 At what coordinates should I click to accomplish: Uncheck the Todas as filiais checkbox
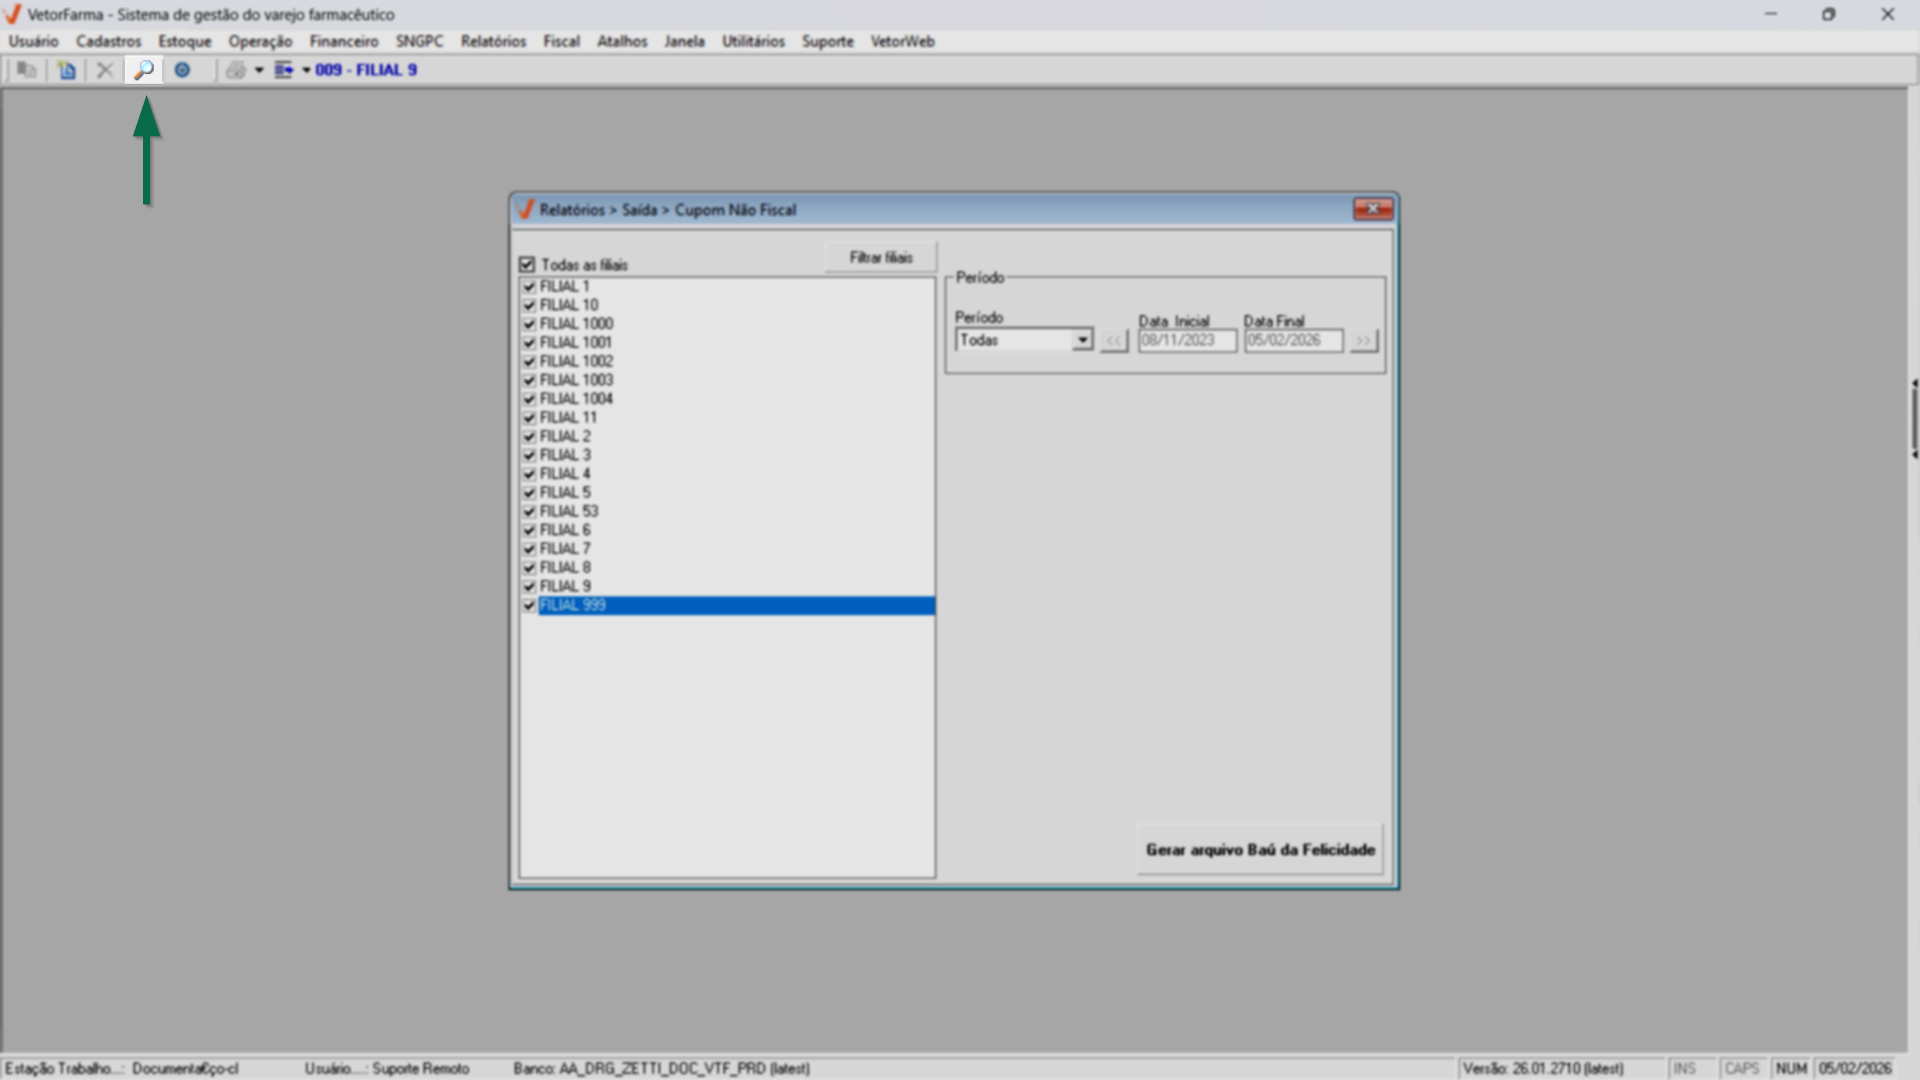(527, 265)
